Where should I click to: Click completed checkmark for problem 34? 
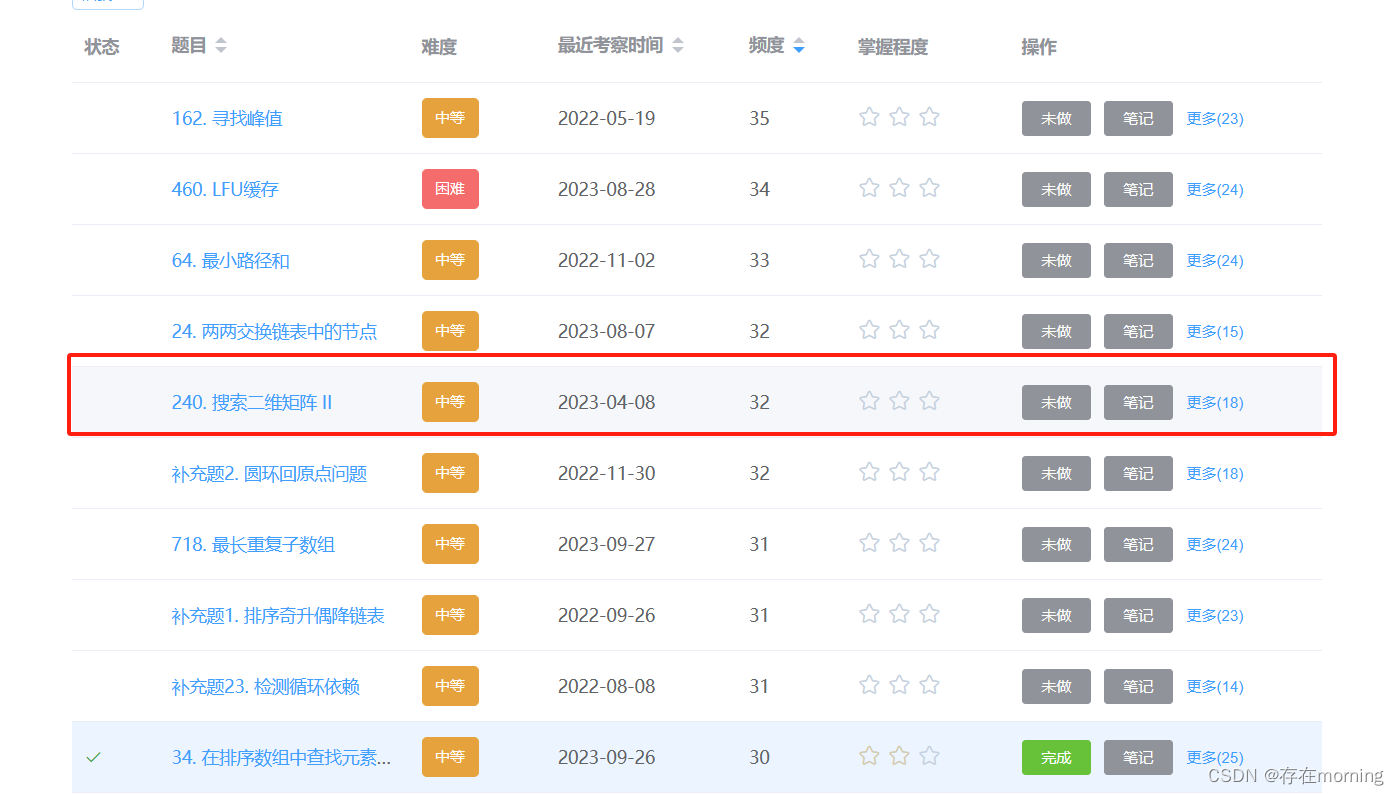(x=93, y=758)
